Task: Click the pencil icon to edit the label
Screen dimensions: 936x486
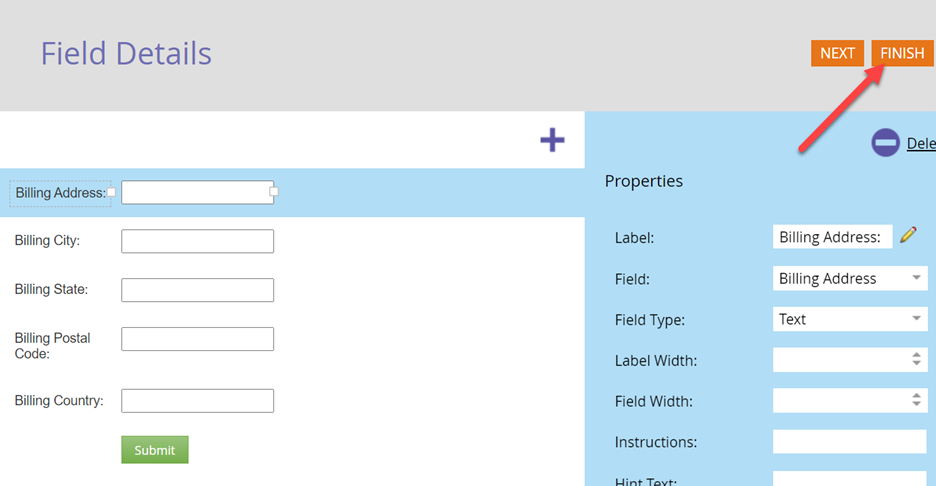Action: point(909,235)
